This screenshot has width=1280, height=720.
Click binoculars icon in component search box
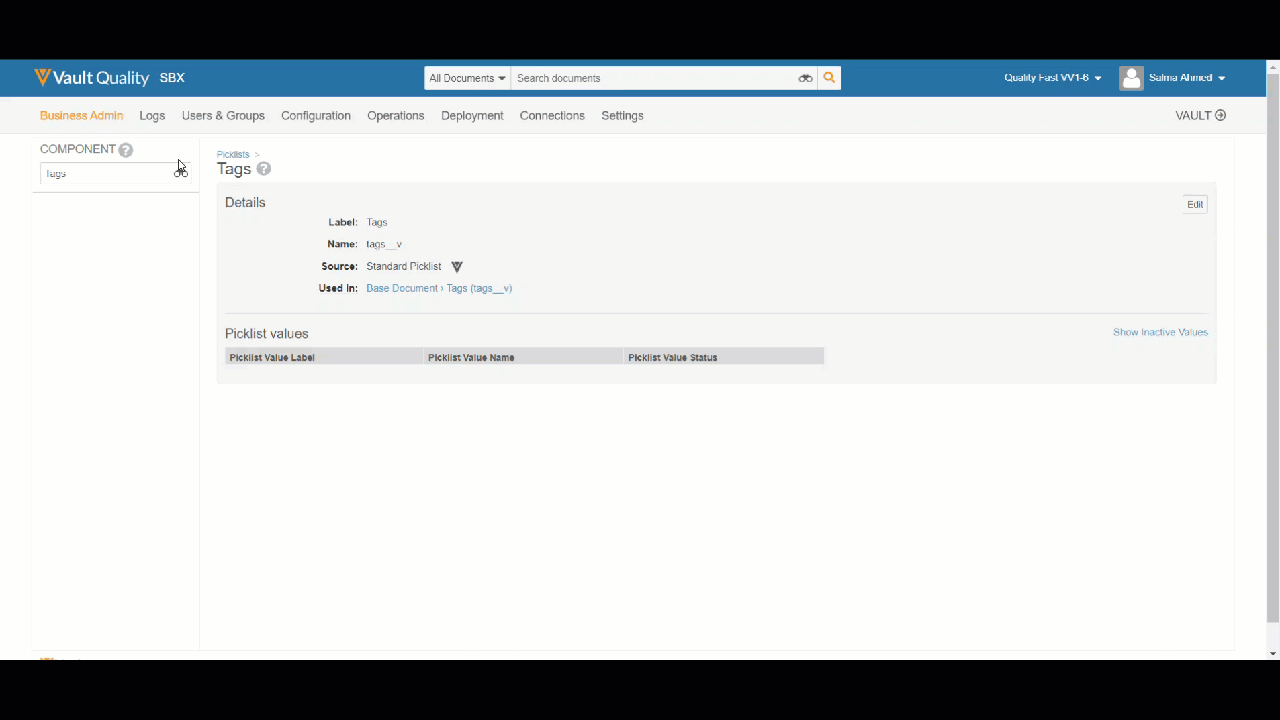(x=180, y=173)
